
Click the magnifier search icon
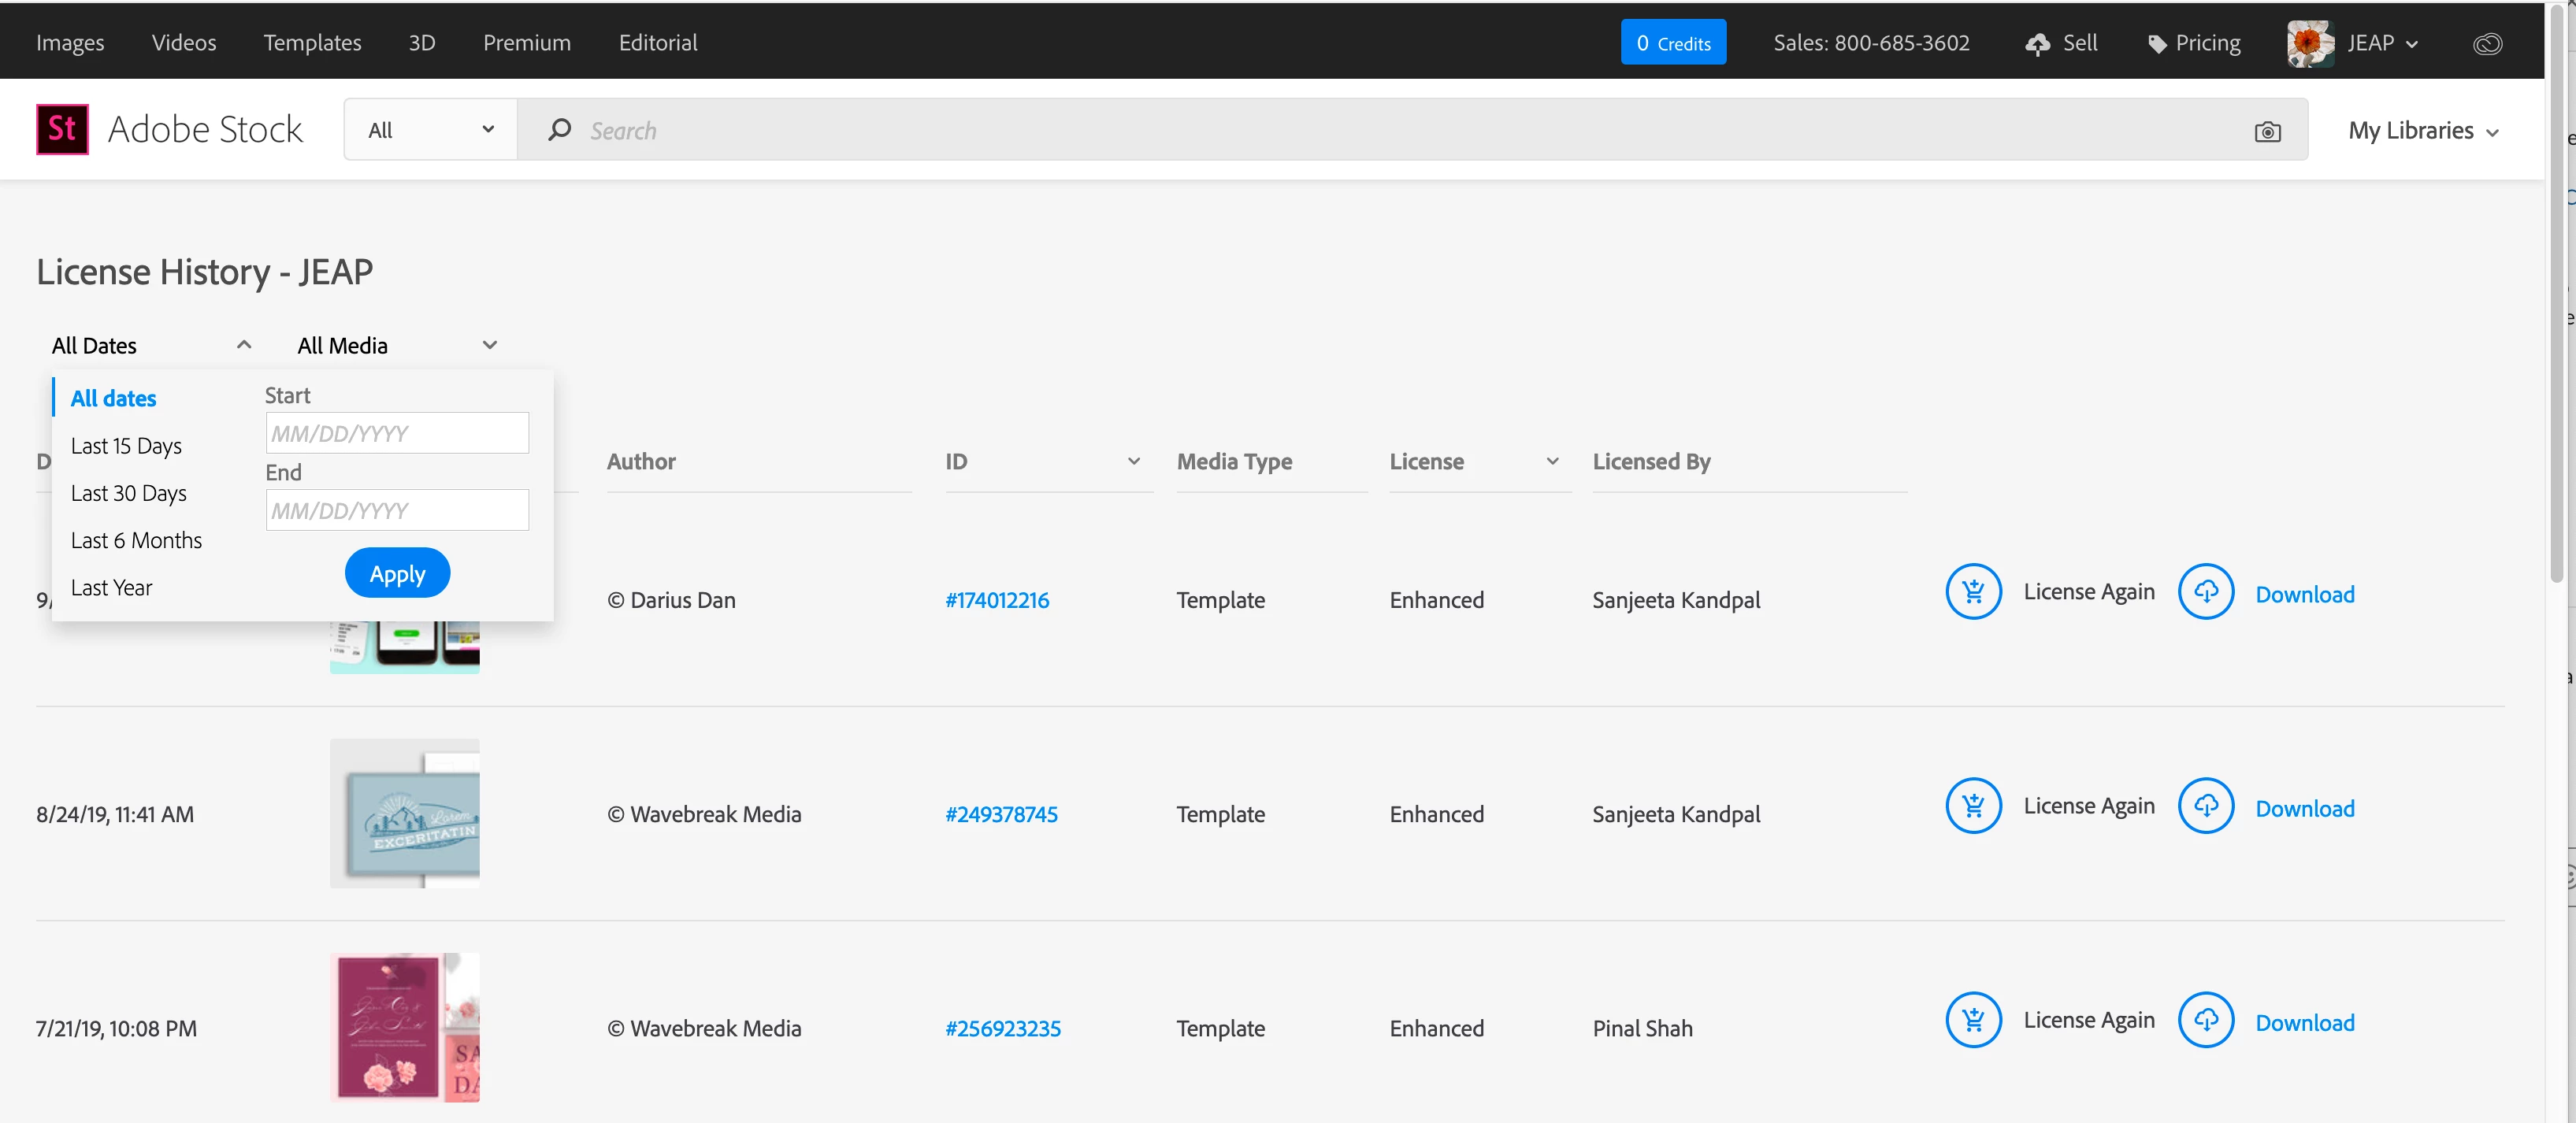[559, 130]
